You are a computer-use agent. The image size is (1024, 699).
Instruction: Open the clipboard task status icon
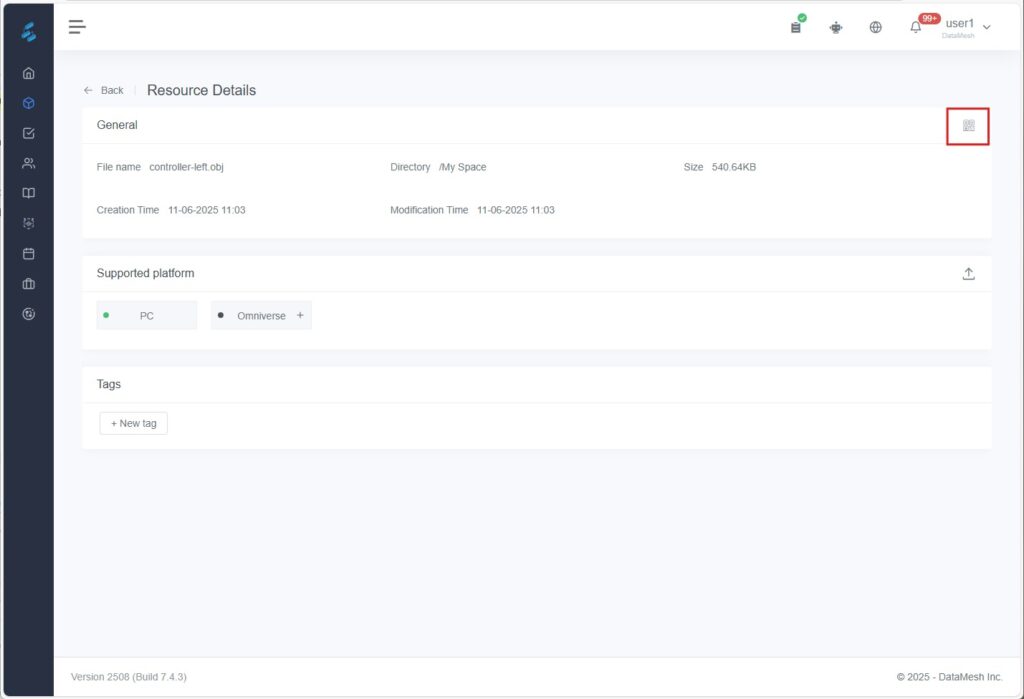click(796, 27)
